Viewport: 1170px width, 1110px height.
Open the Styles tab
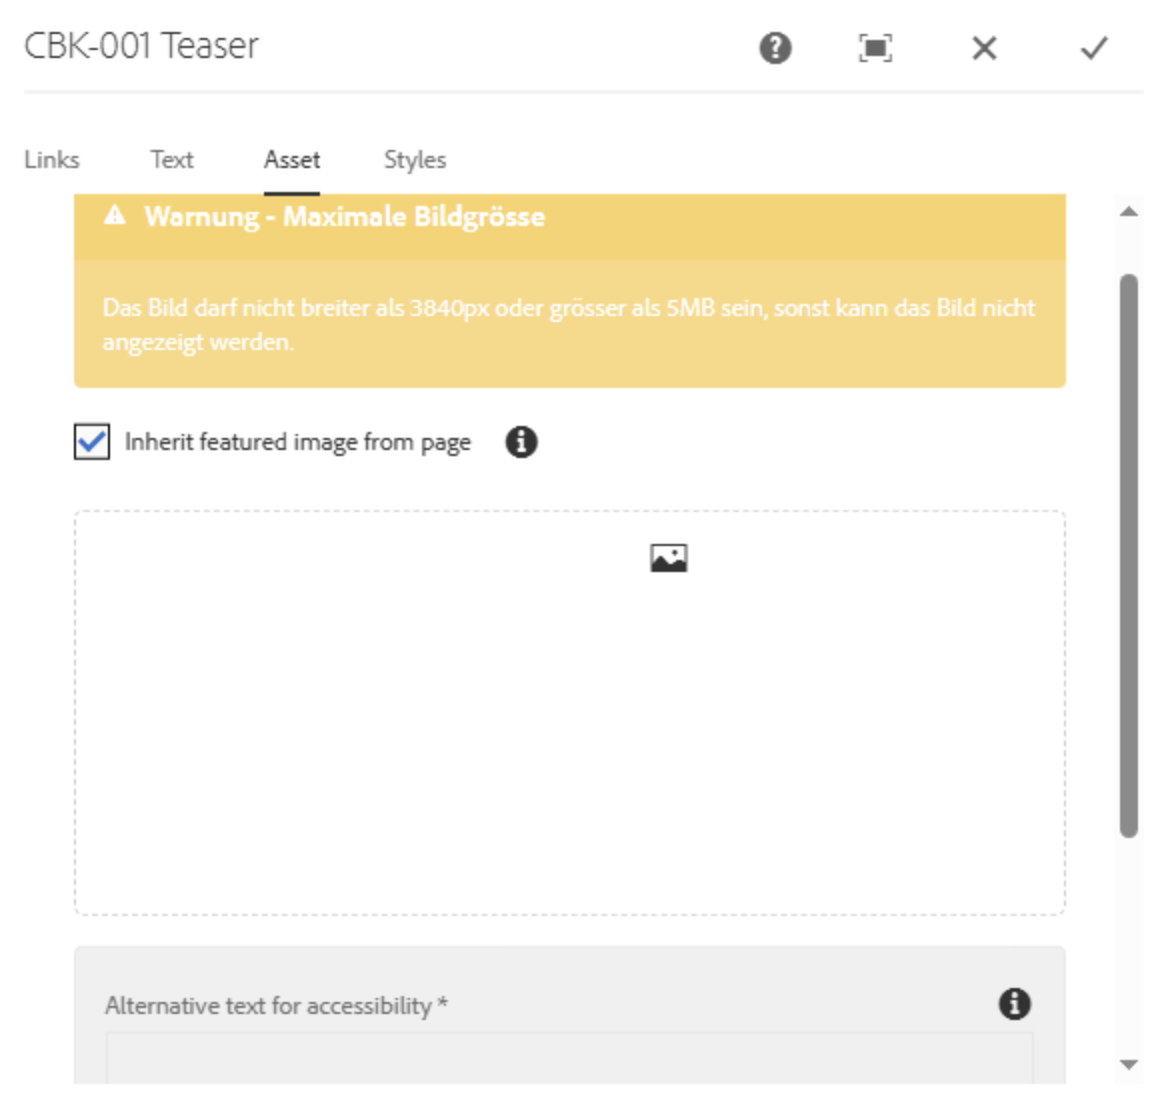click(415, 160)
